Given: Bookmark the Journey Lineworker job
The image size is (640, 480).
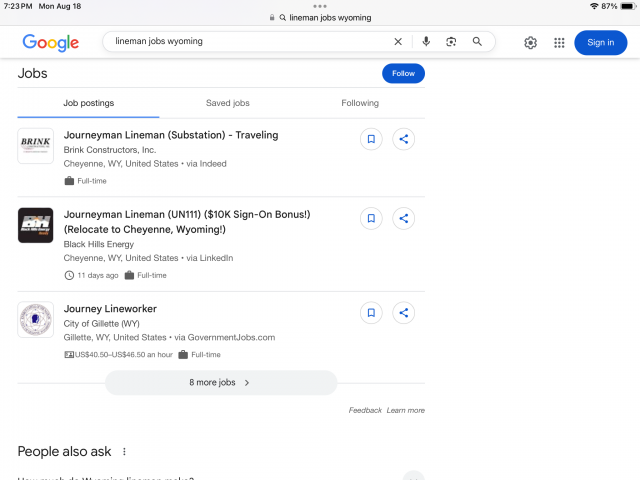Looking at the screenshot, I should pyautogui.click(x=371, y=313).
